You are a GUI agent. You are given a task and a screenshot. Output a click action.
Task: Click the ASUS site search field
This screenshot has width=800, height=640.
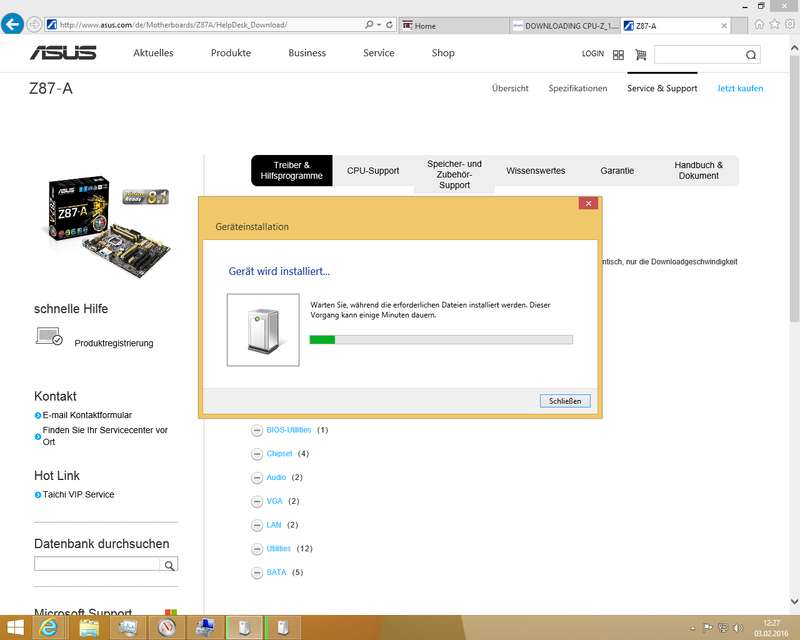tap(699, 55)
